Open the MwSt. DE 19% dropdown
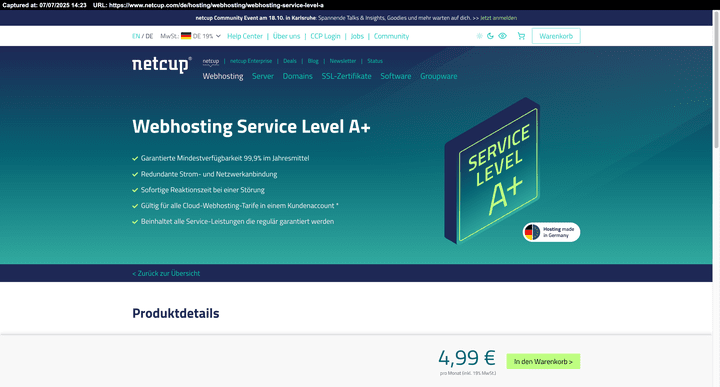720x387 pixels. click(x=191, y=36)
